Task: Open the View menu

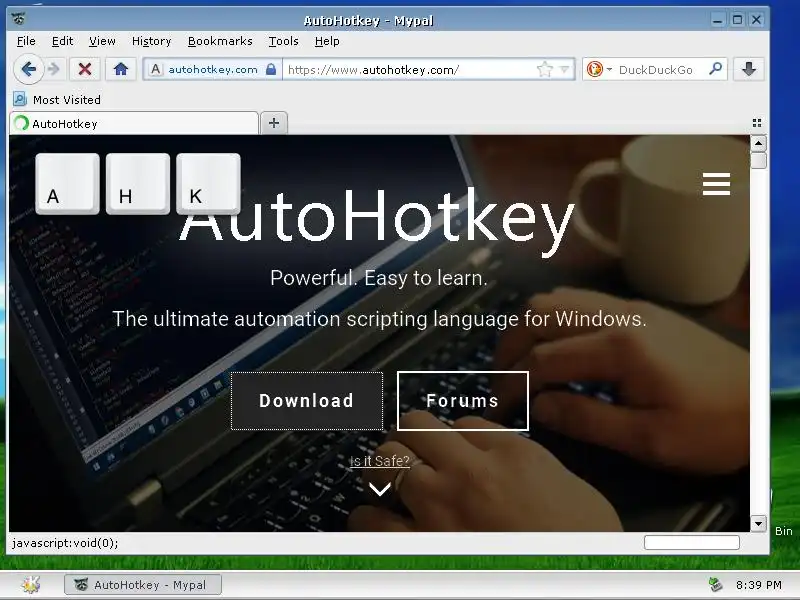Action: [x=102, y=41]
